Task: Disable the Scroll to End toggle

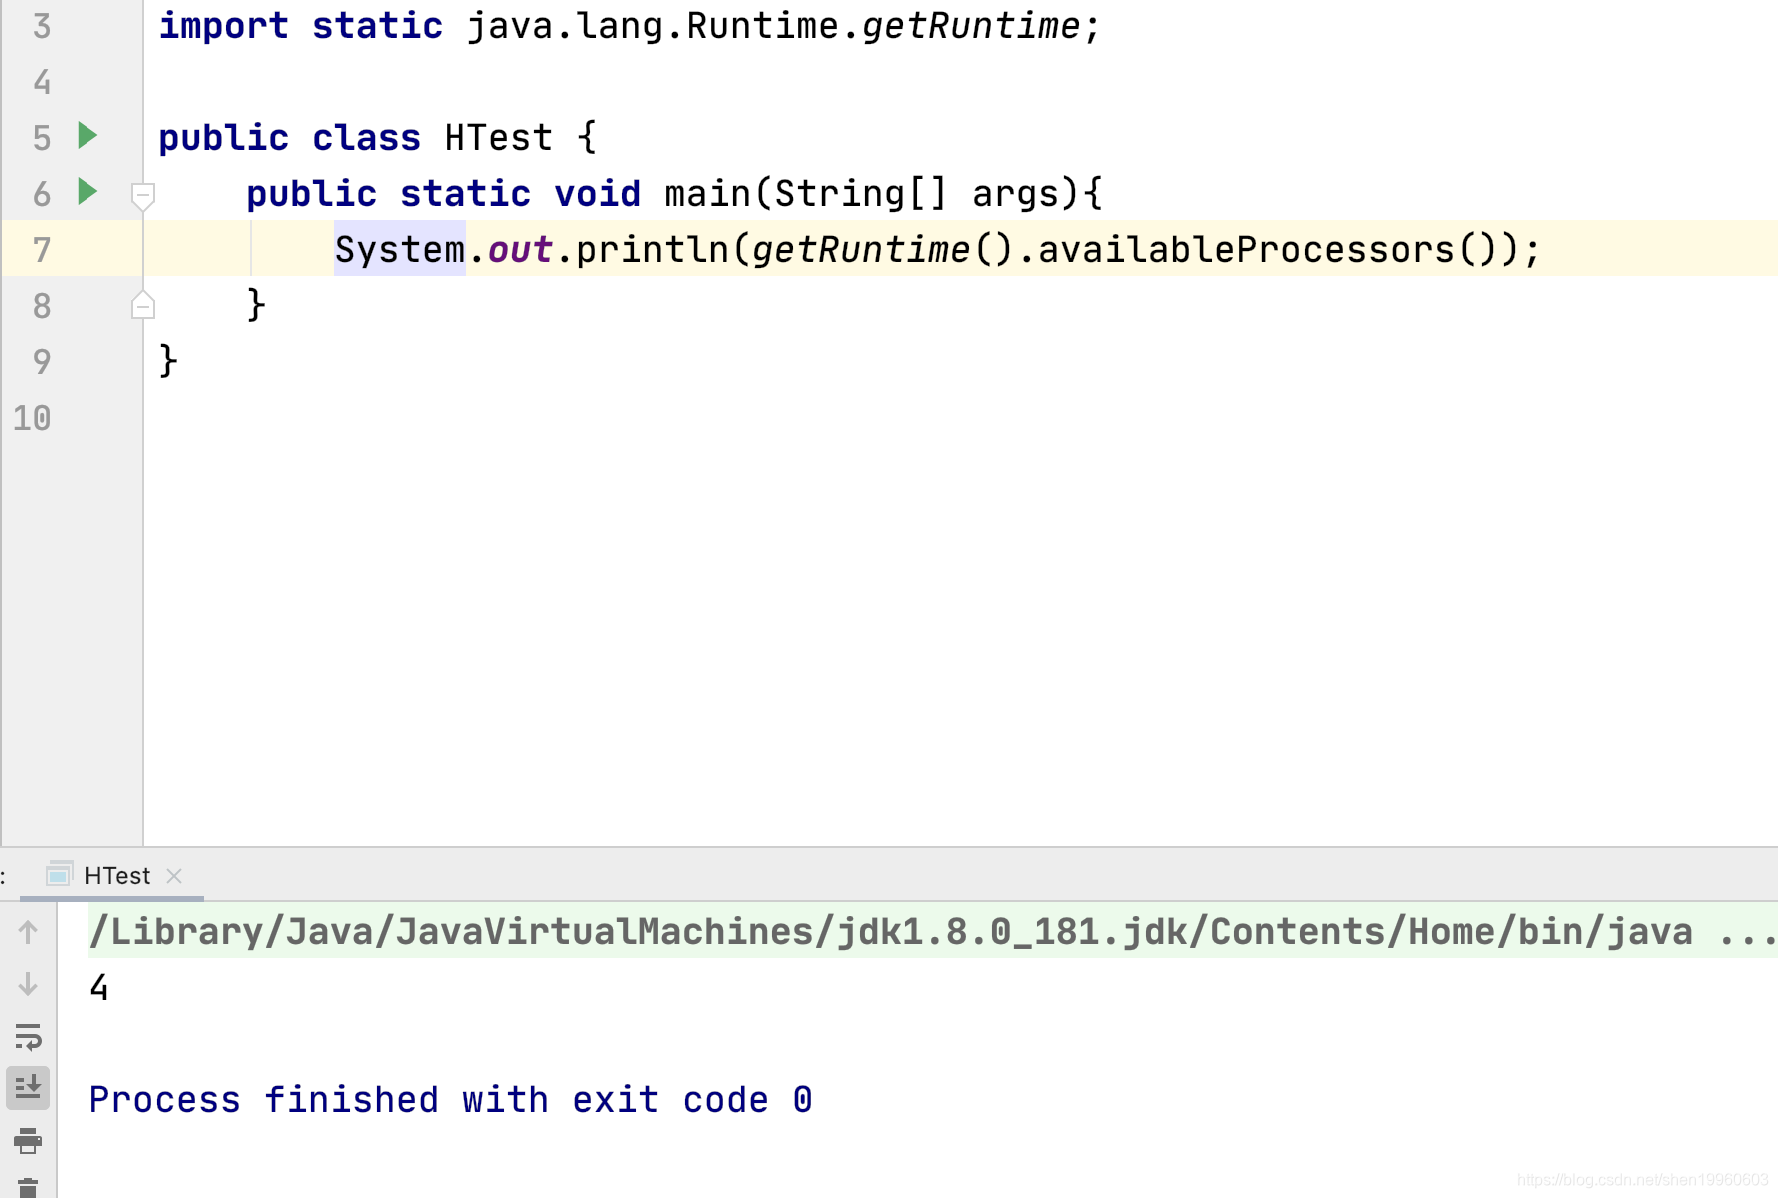Action: 28,1088
